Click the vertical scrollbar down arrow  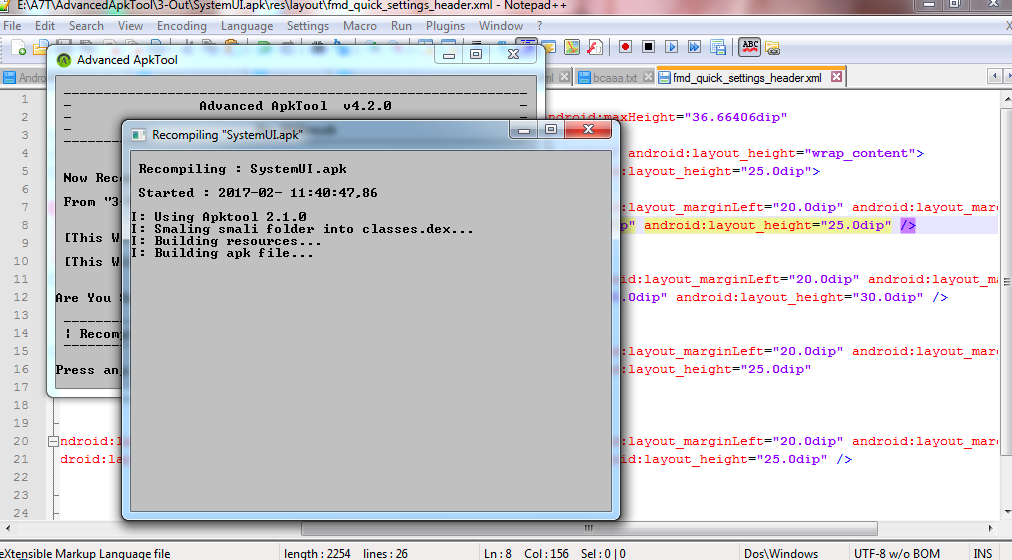coord(1006,512)
